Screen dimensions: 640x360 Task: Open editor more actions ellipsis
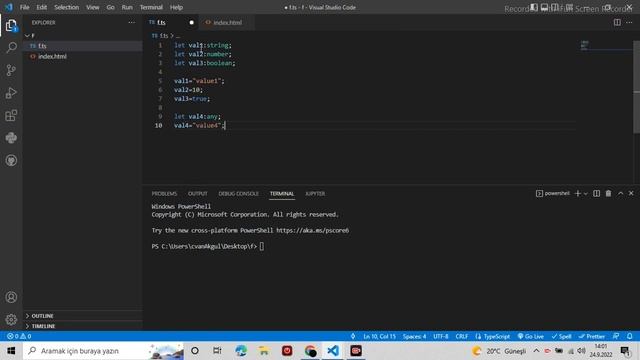coord(629,22)
